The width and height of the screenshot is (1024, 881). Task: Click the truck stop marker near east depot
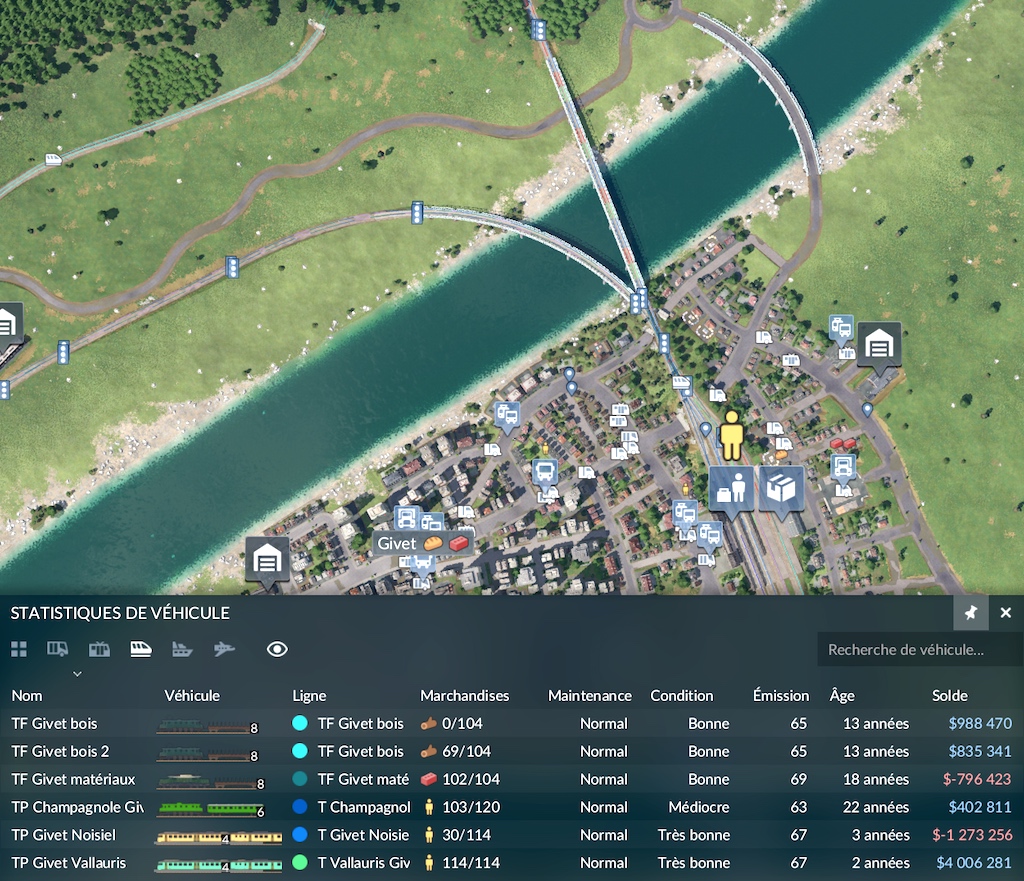[x=841, y=328]
